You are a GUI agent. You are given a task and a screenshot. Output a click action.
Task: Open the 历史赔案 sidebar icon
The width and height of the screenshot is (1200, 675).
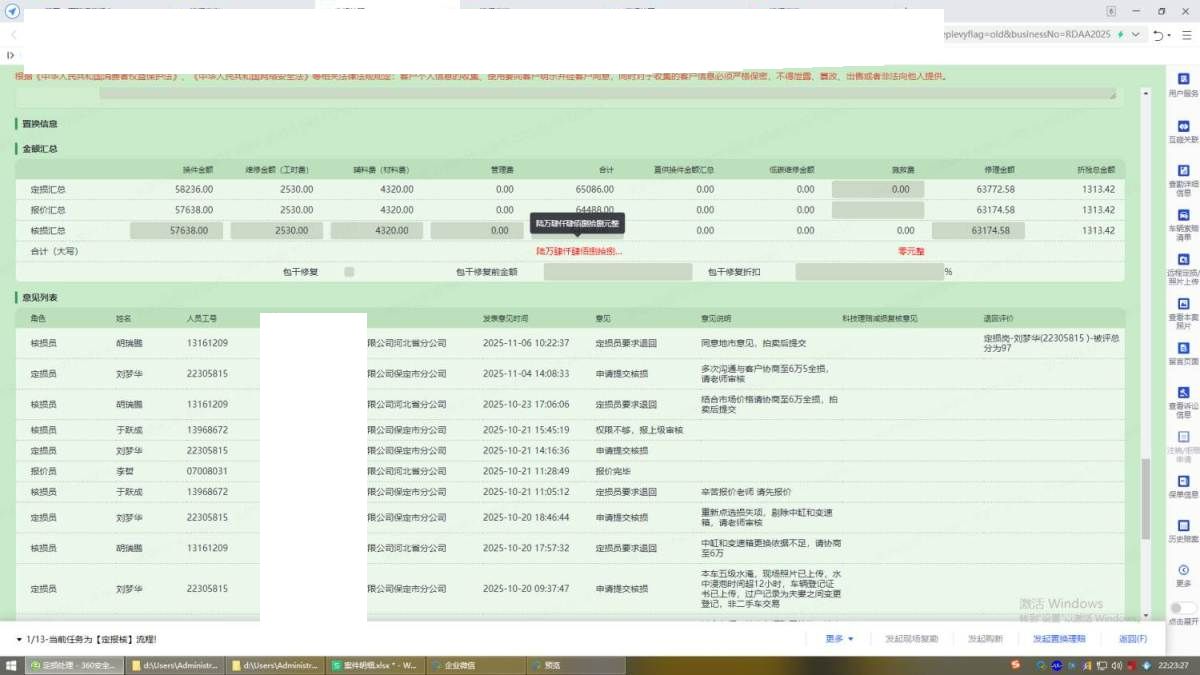[1183, 526]
